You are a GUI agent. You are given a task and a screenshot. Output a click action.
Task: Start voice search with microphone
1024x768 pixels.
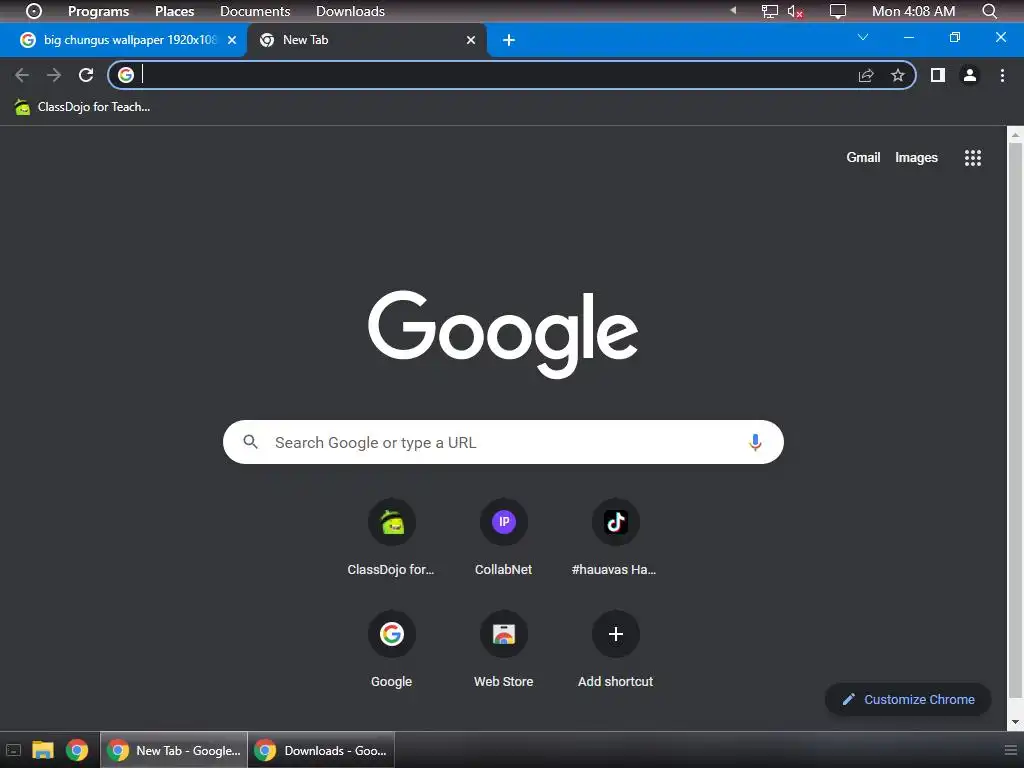[x=755, y=442]
